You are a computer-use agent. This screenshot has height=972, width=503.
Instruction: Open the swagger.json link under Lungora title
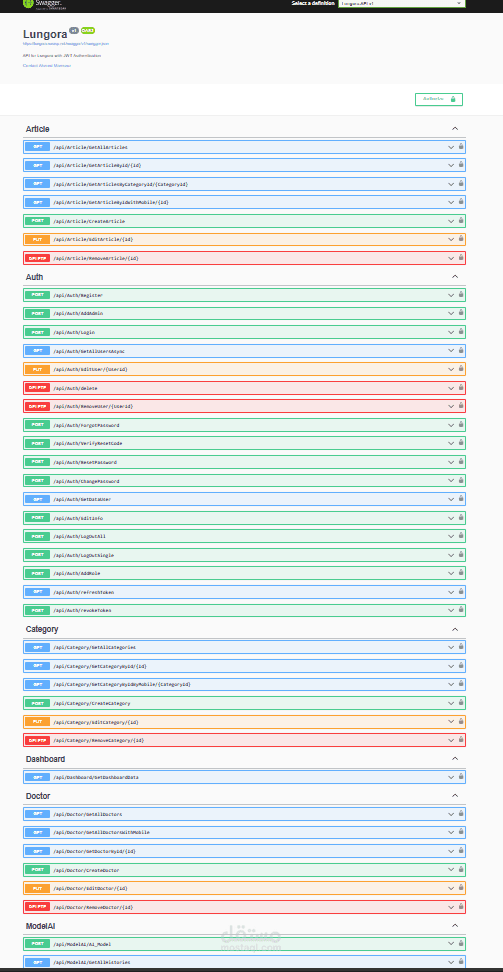(66, 44)
